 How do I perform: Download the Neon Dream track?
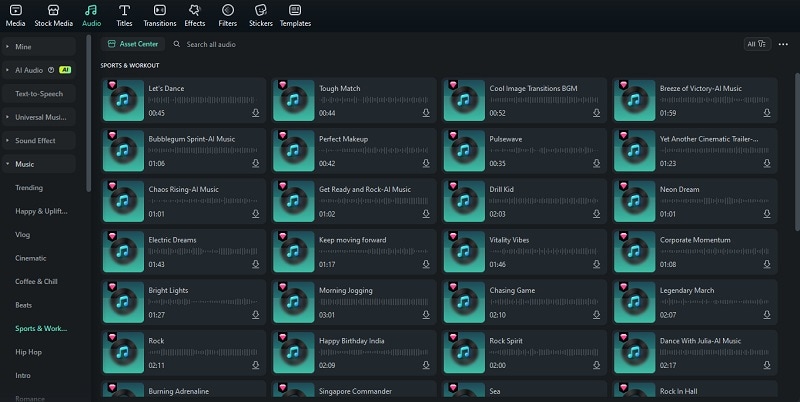pos(767,214)
